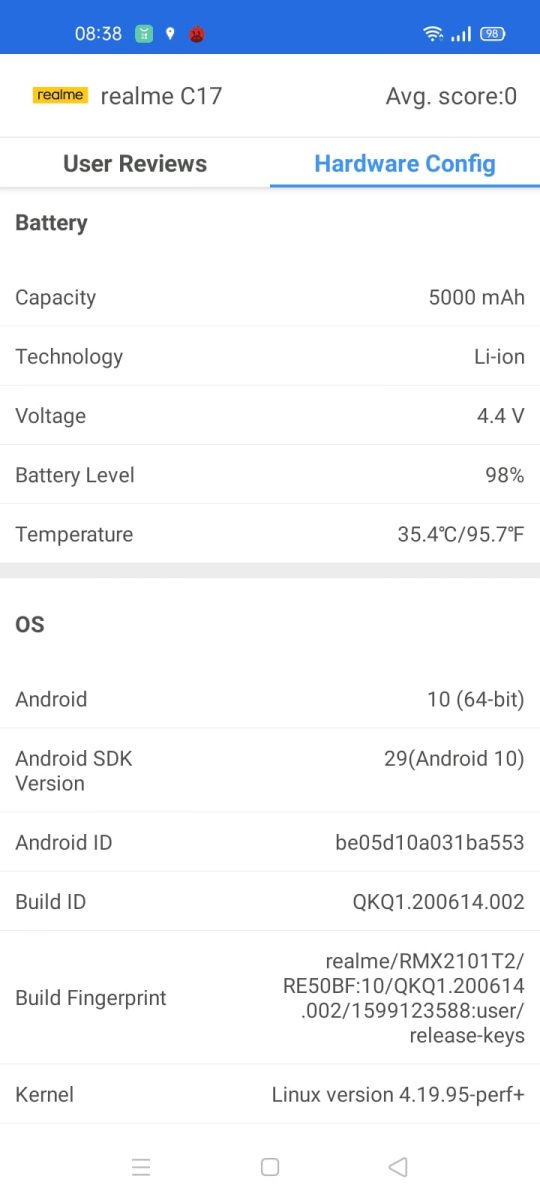The height and width of the screenshot is (1200, 540).
Task: Tap the Build Fingerprint entry
Action: coord(270,998)
